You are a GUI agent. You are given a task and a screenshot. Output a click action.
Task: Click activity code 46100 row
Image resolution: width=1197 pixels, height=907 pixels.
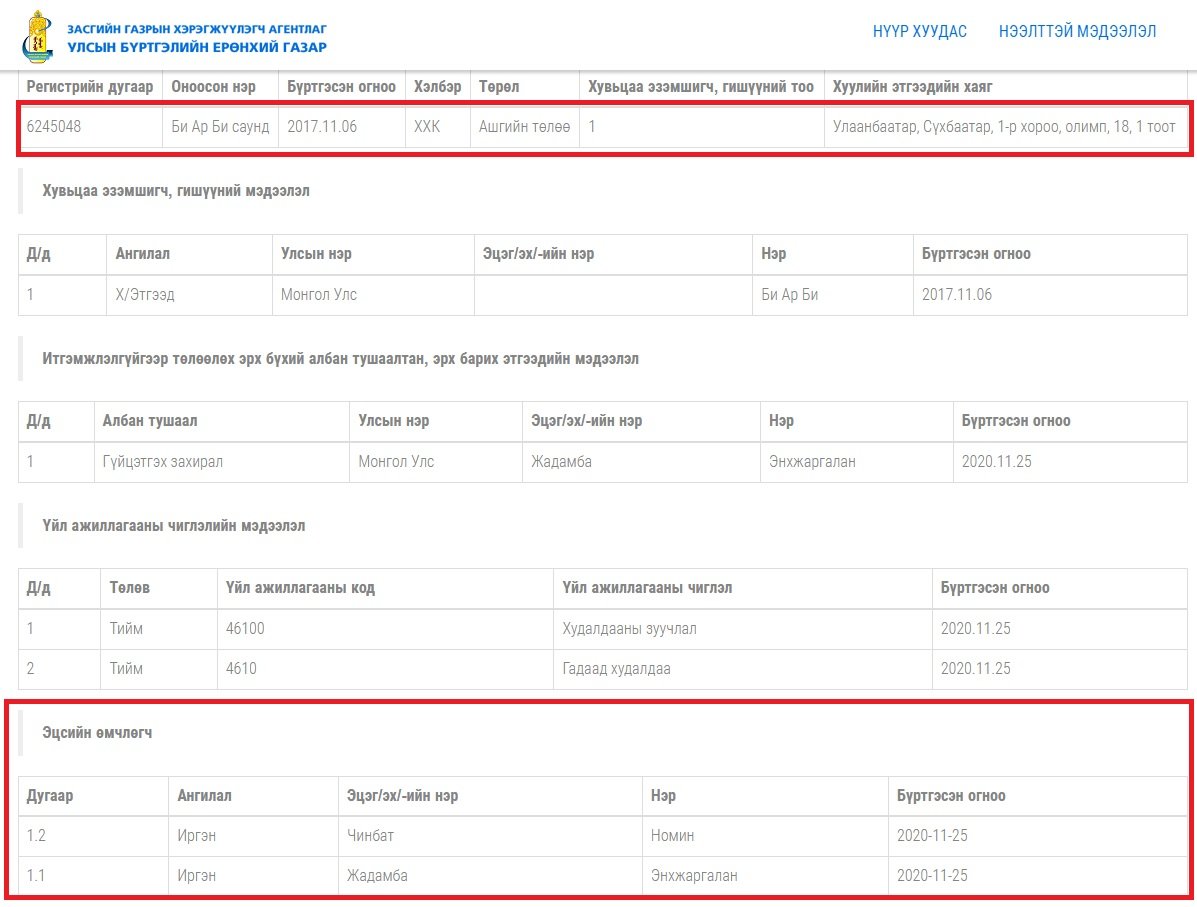(603, 629)
